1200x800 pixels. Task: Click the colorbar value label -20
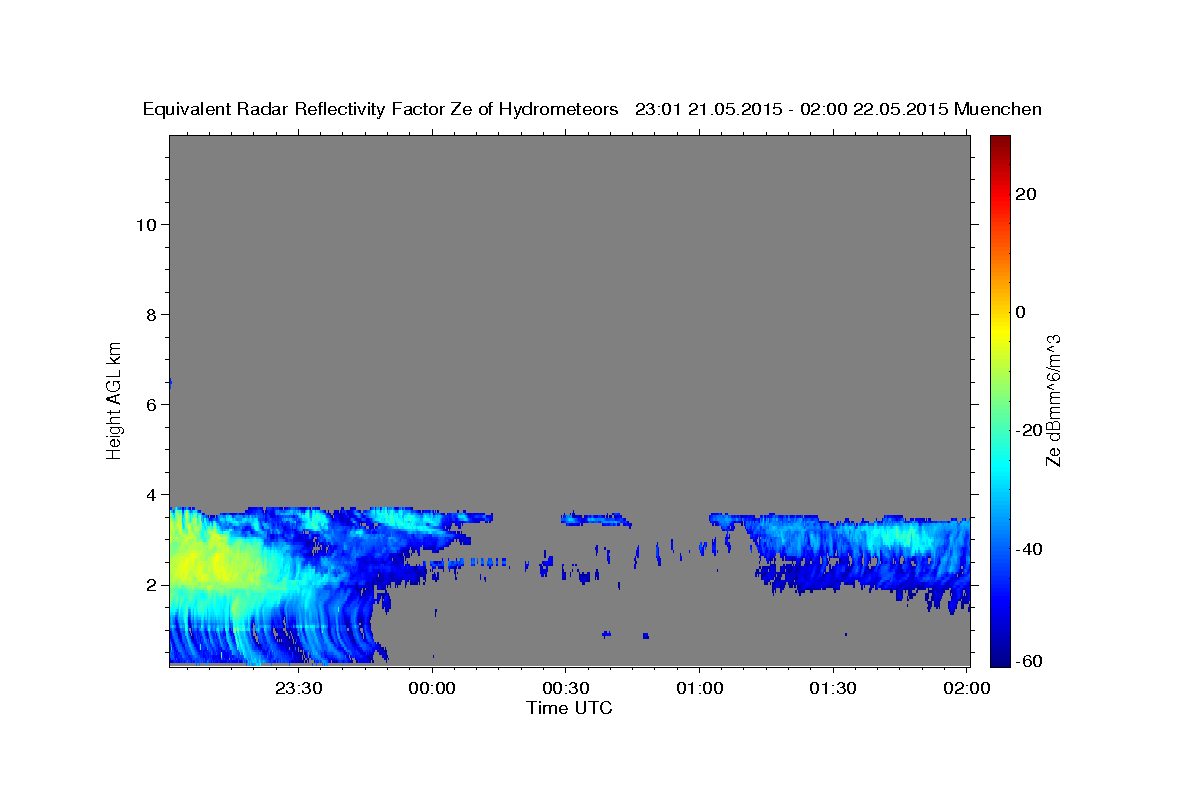pos(1028,430)
